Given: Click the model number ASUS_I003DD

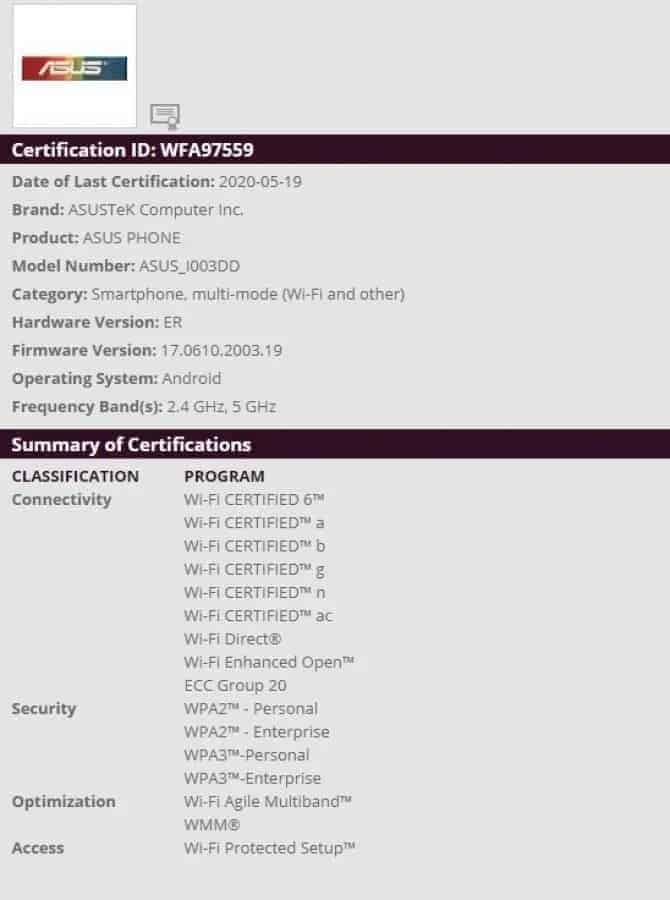Looking at the screenshot, I should [x=189, y=266].
